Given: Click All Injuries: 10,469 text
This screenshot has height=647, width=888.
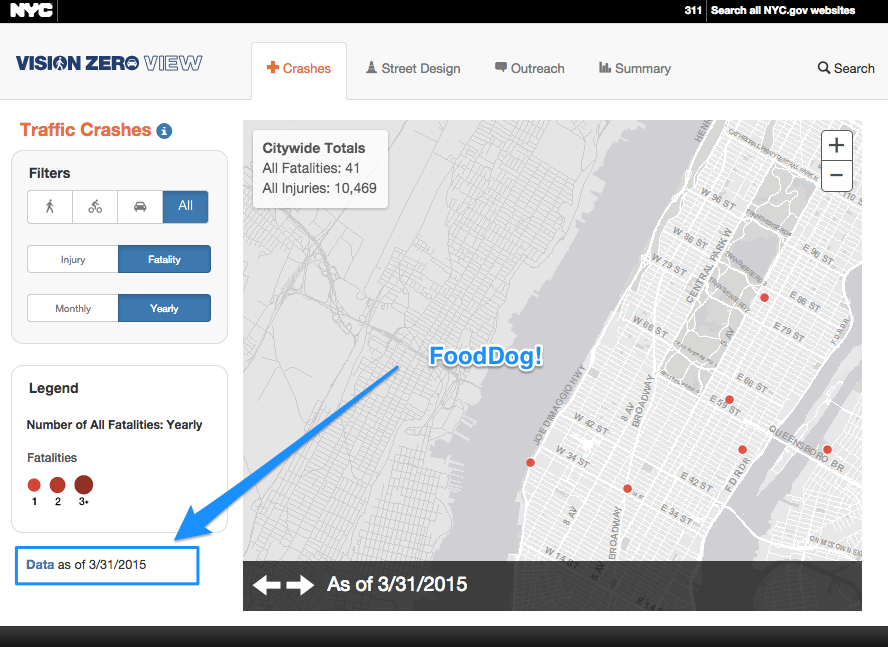Looking at the screenshot, I should point(319,188).
